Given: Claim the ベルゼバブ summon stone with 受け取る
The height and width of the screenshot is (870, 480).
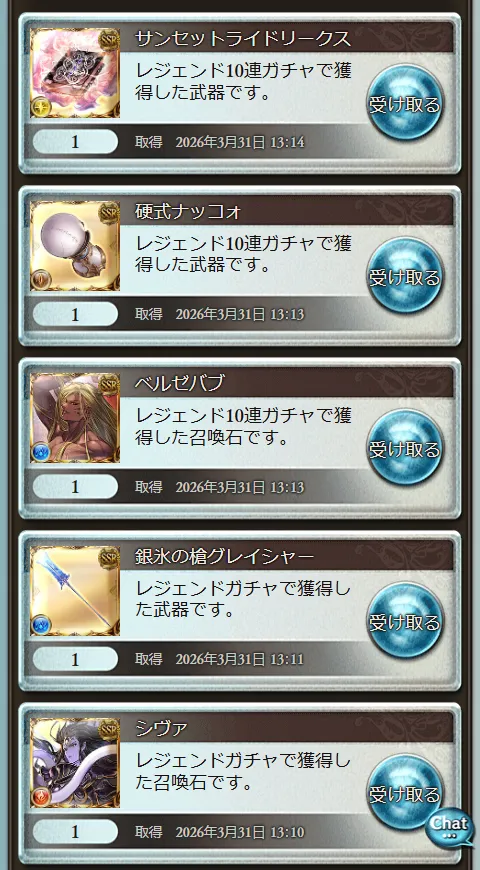Looking at the screenshot, I should pyautogui.click(x=405, y=448).
